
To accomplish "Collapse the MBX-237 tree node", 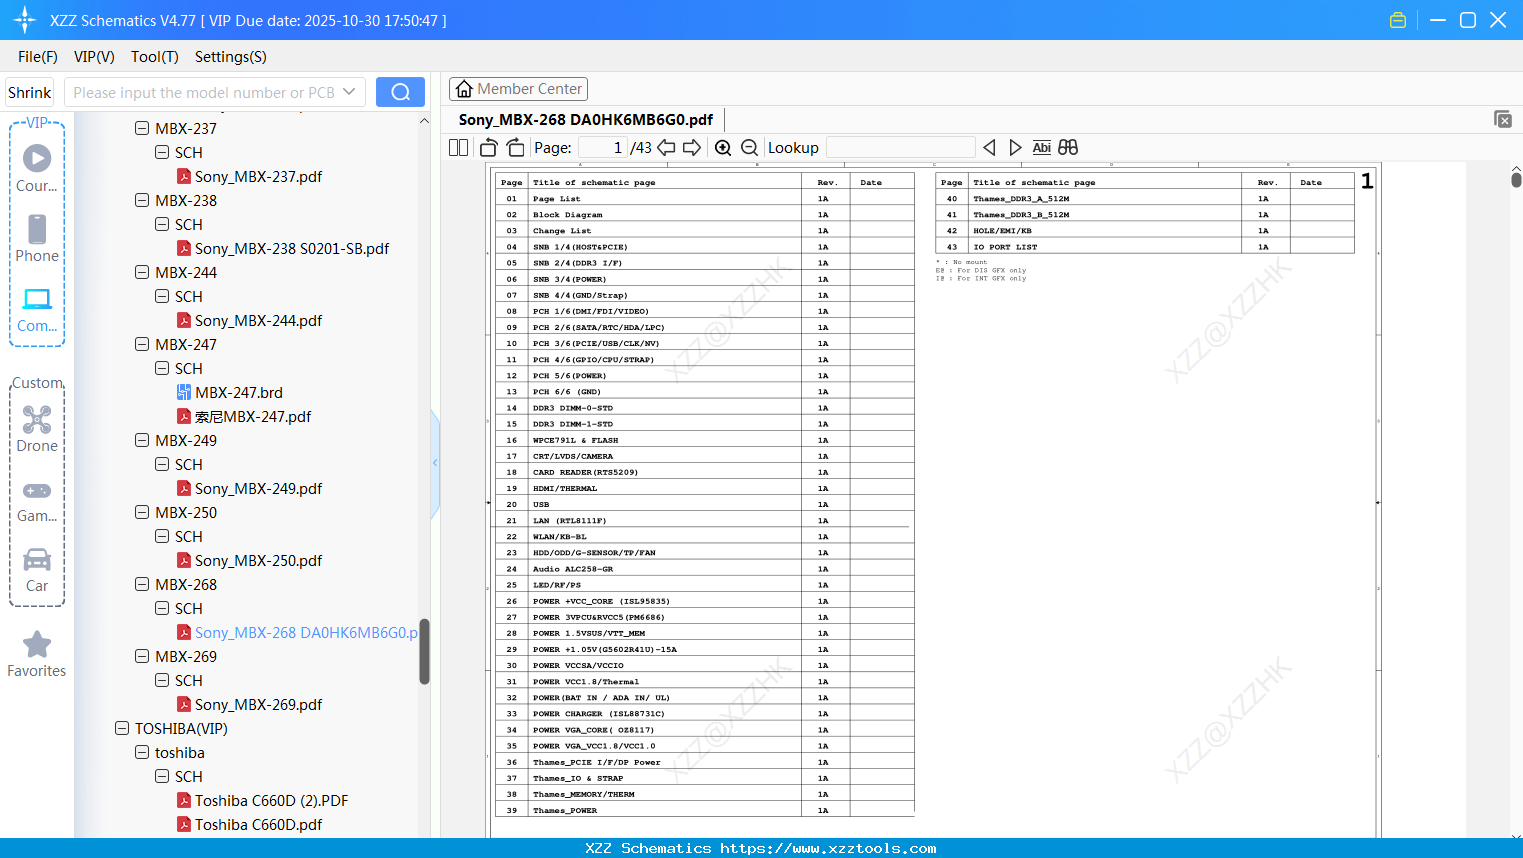I will [x=142, y=129].
